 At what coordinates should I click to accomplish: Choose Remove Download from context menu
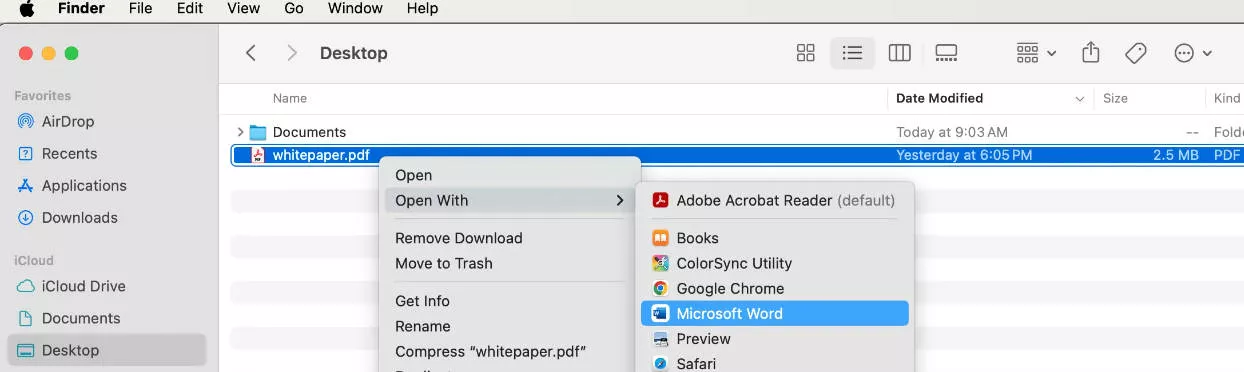click(509, 238)
